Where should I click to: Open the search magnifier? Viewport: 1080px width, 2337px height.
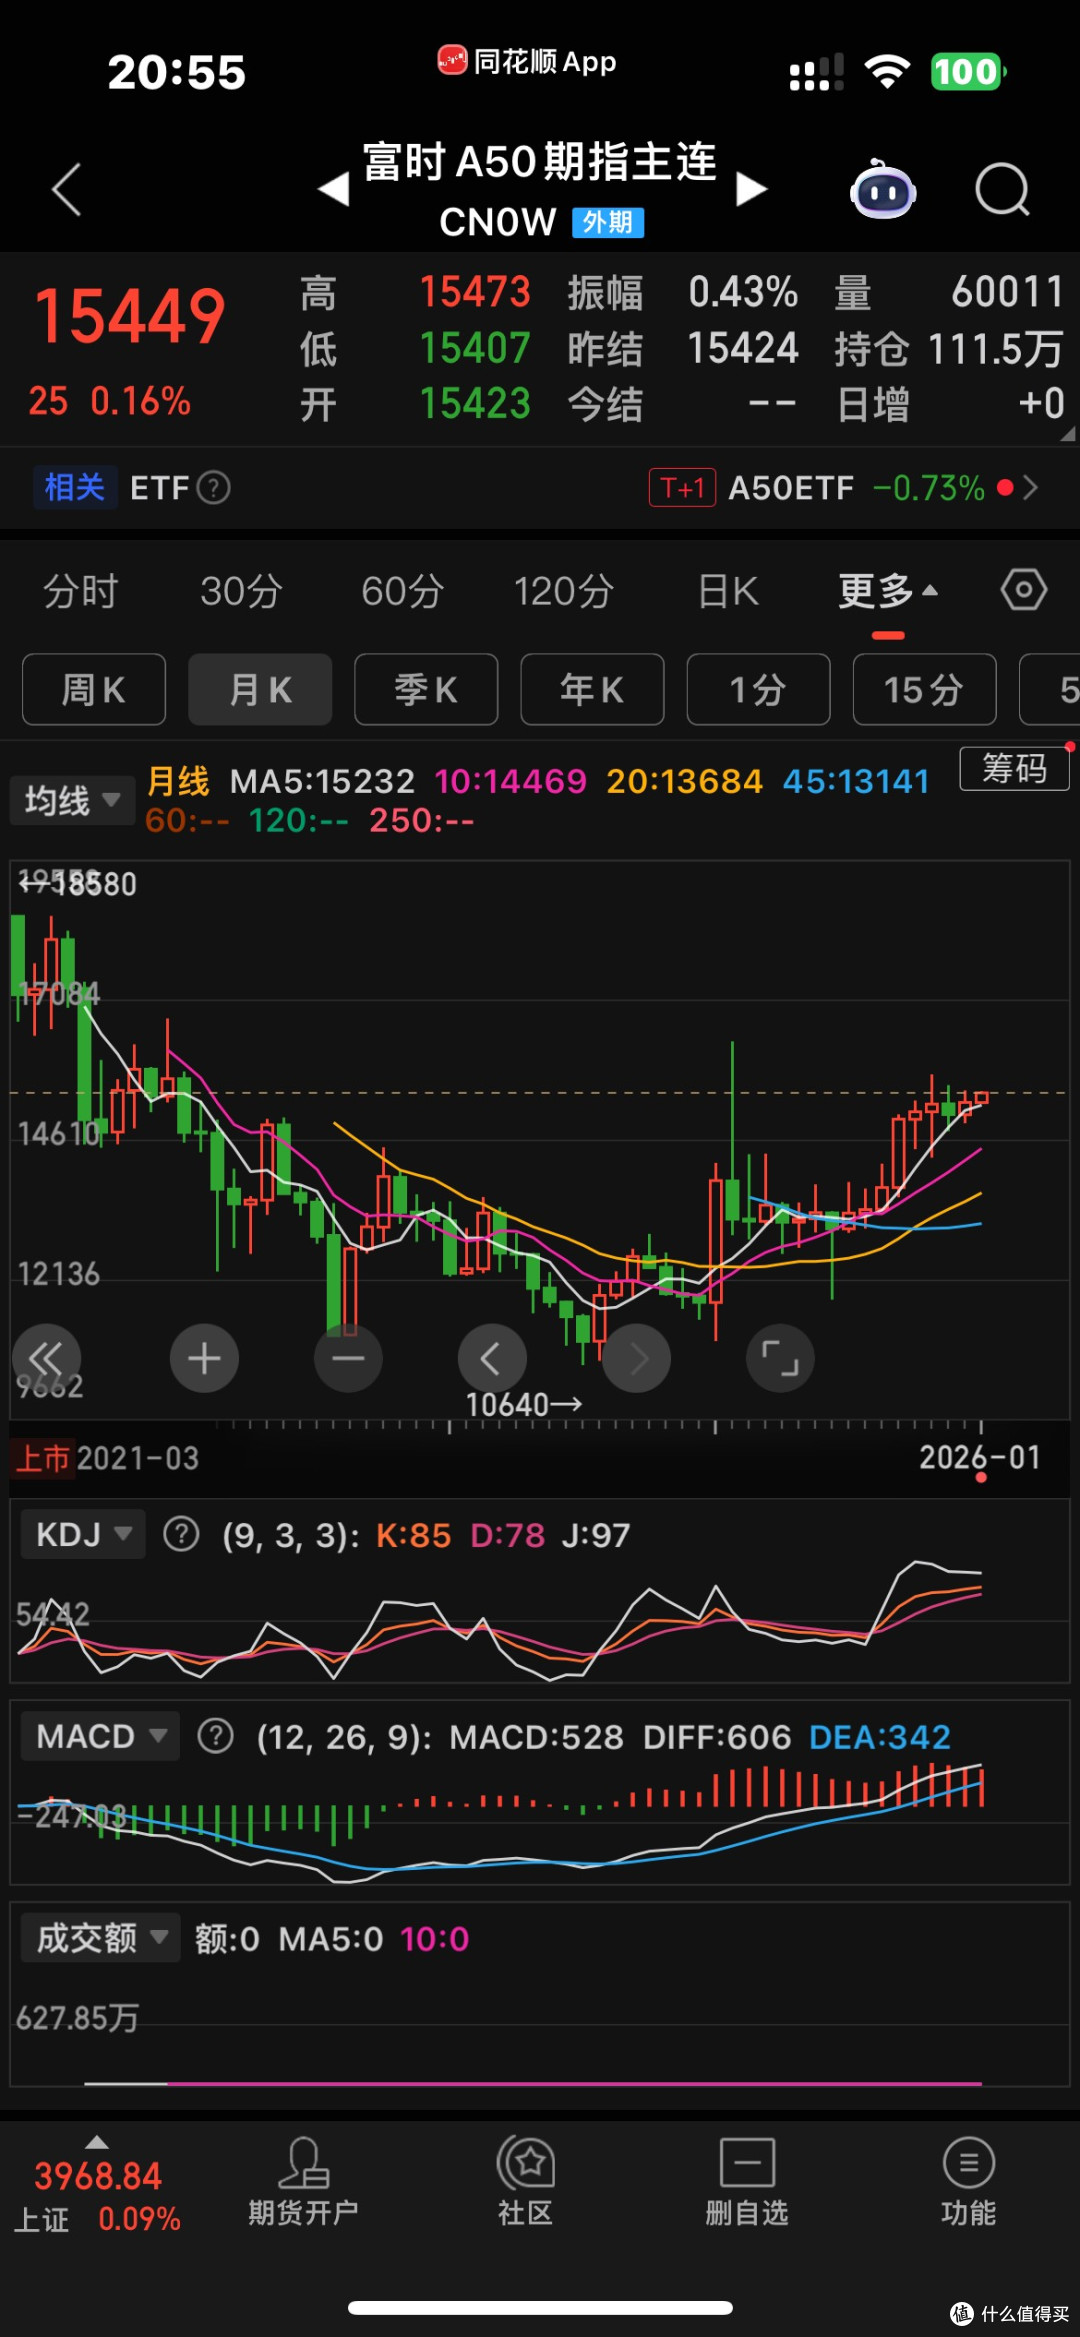click(x=1002, y=189)
